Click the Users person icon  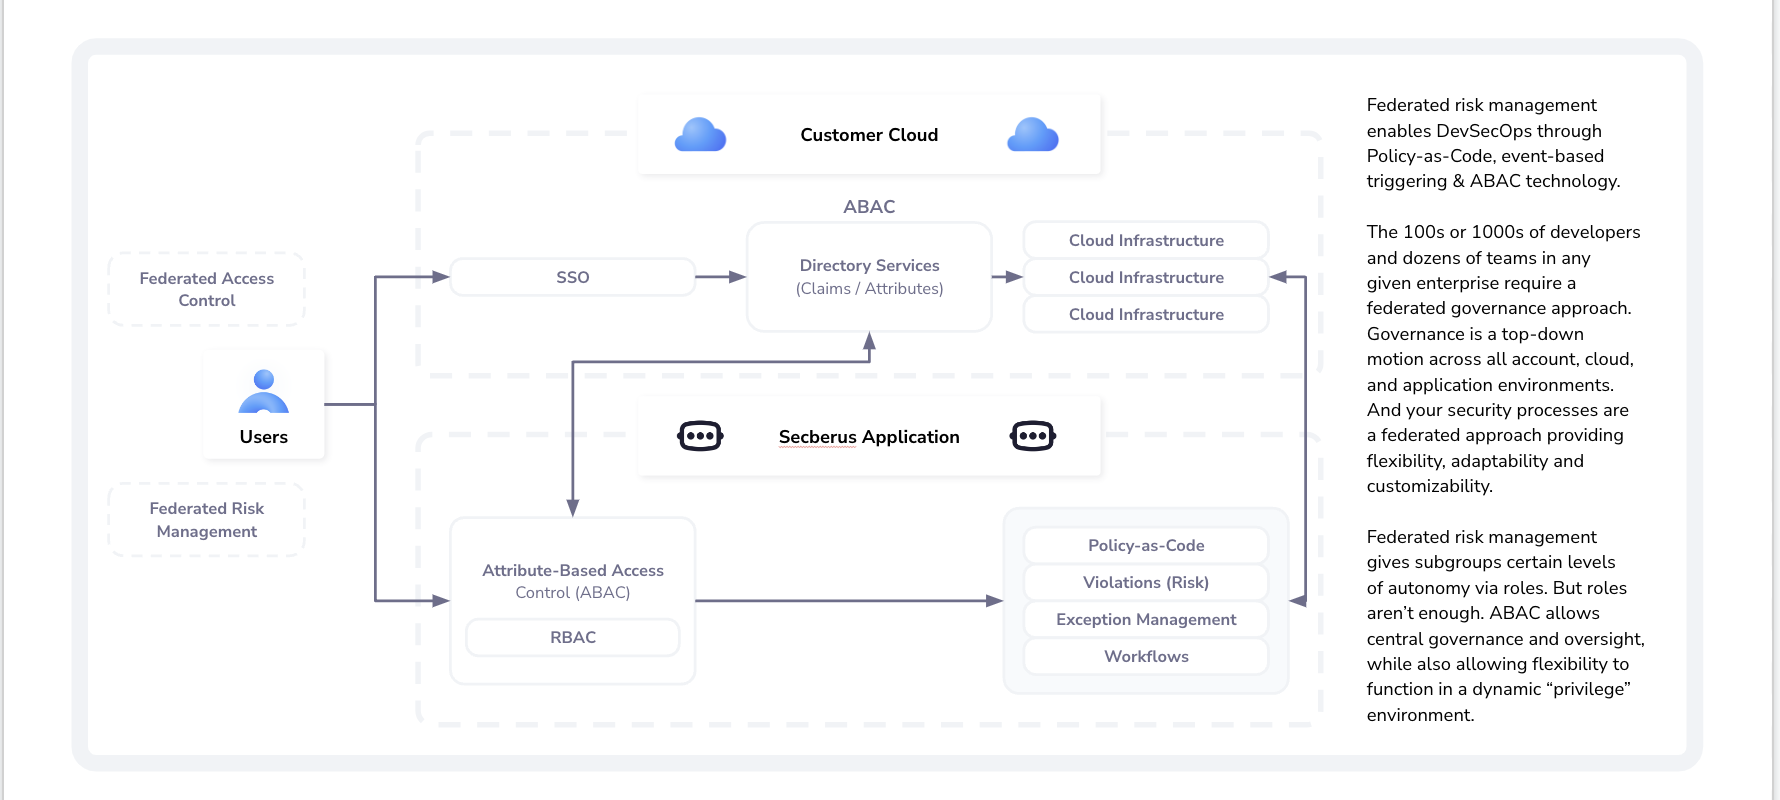[x=264, y=391]
